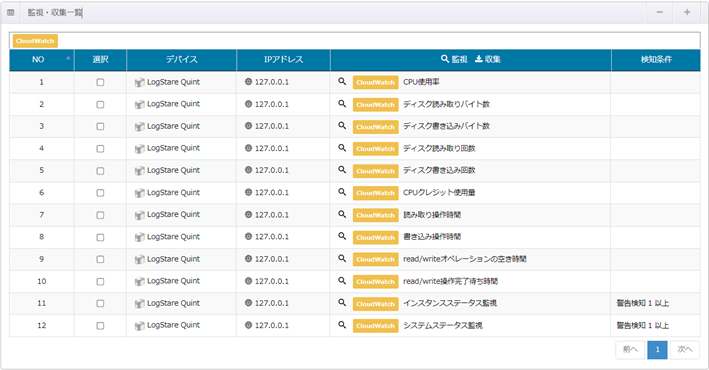Click magnifier icon in インスタンスステータス監視 row
The image size is (709, 370).
point(342,303)
